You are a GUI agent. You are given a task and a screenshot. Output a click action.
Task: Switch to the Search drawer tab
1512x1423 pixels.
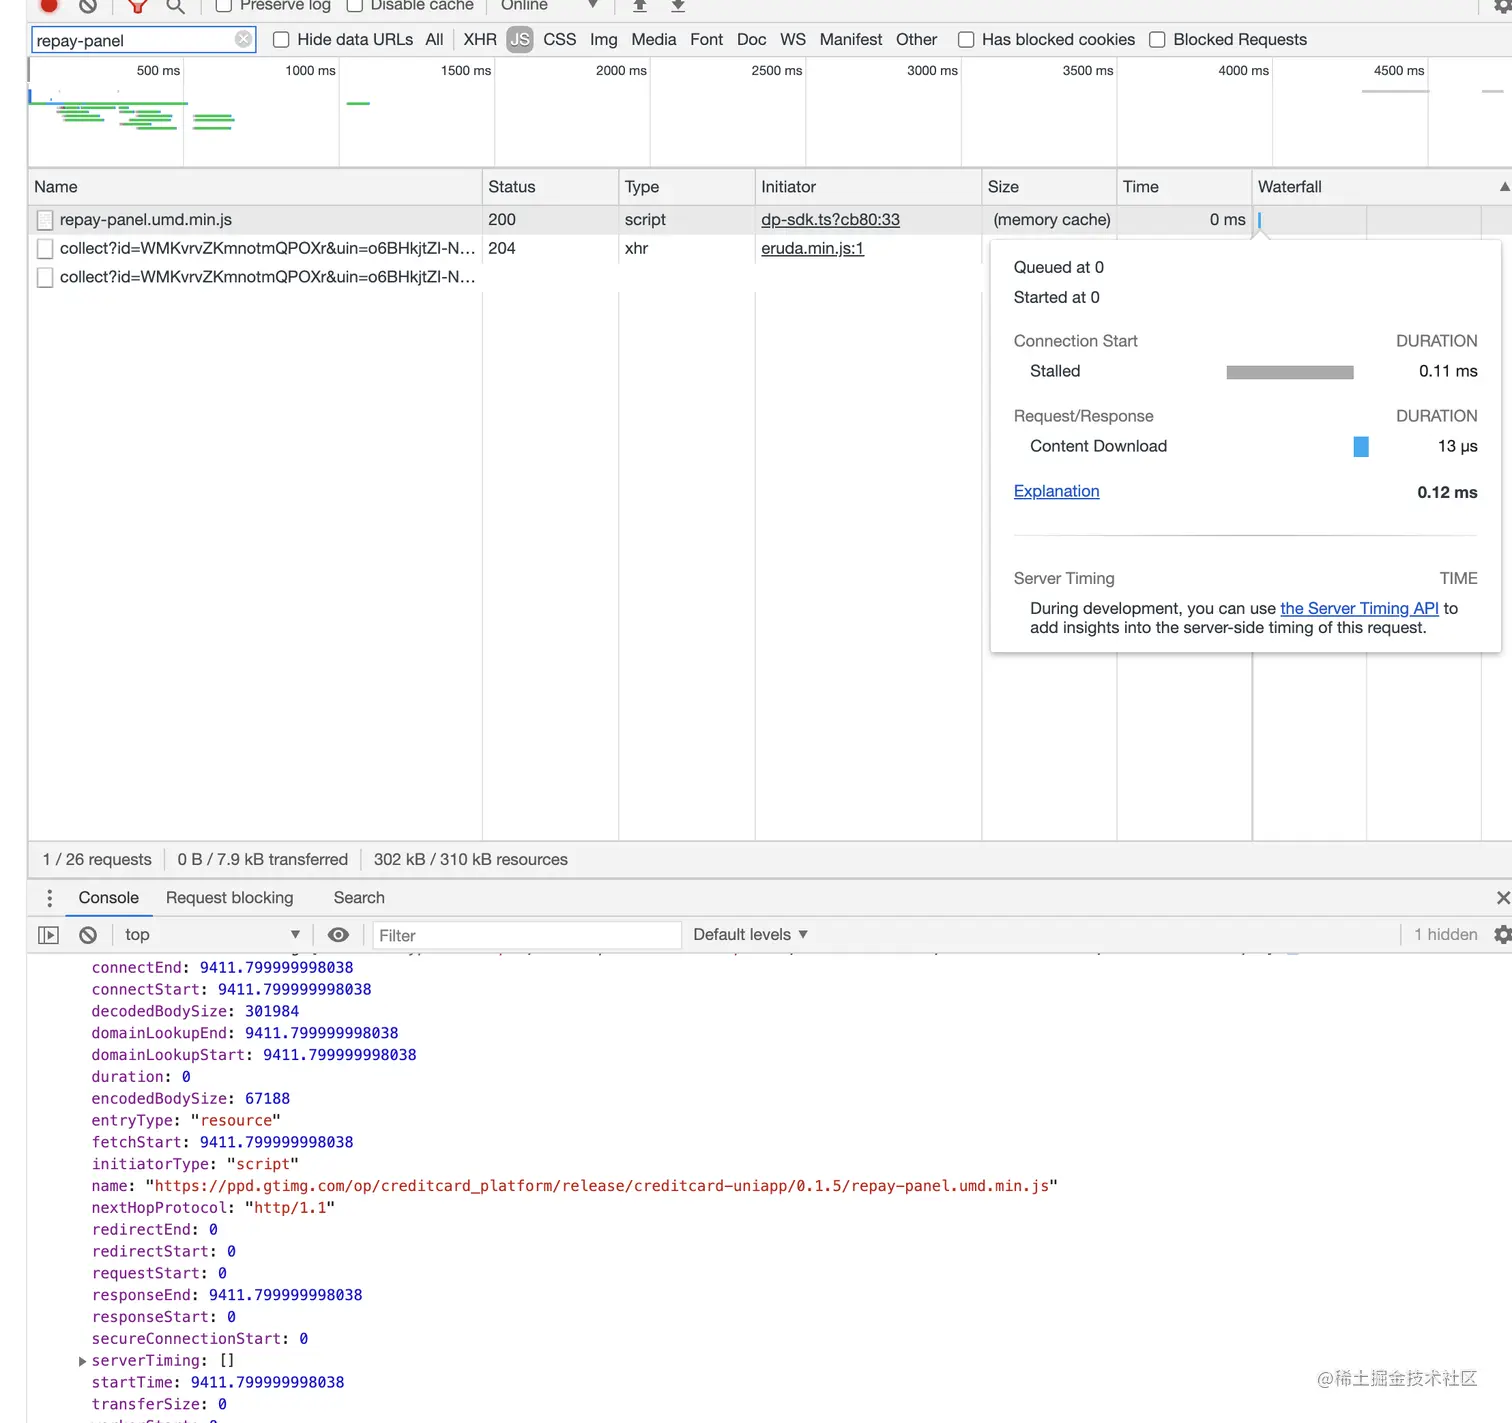pyautogui.click(x=359, y=898)
